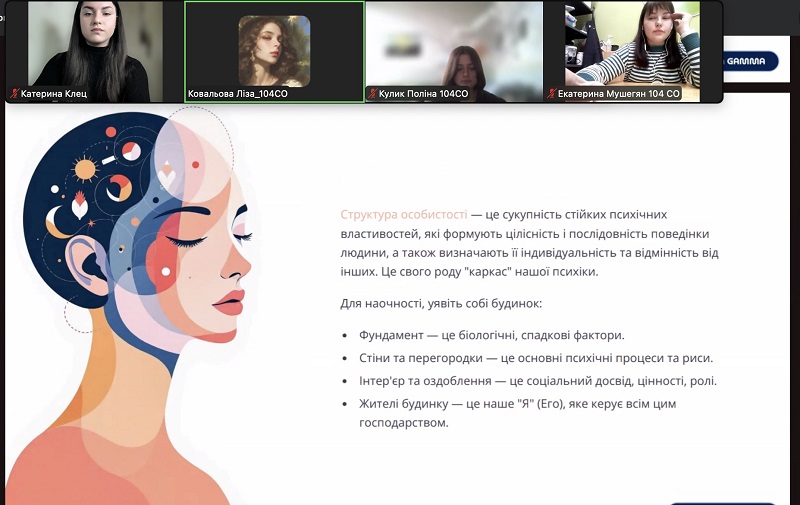Click the Gamma logo badge

[x=747, y=61]
